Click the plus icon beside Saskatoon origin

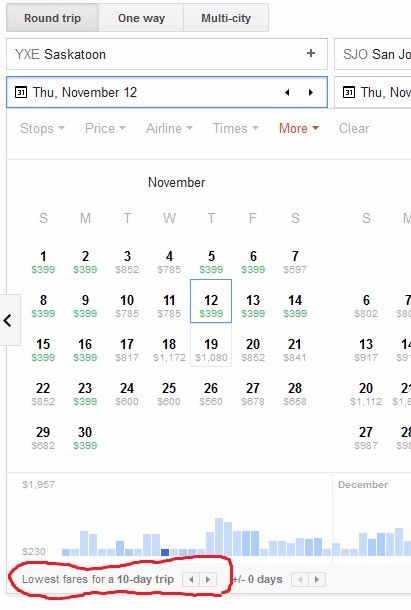tap(311, 53)
